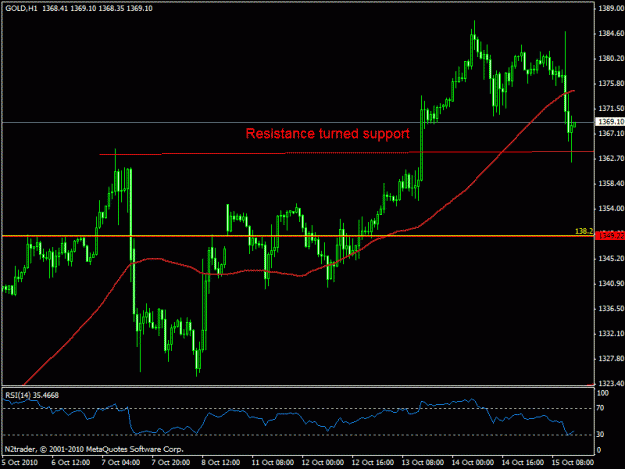
Task: Click the 5 Oct 2010 date label
Action: (20, 462)
